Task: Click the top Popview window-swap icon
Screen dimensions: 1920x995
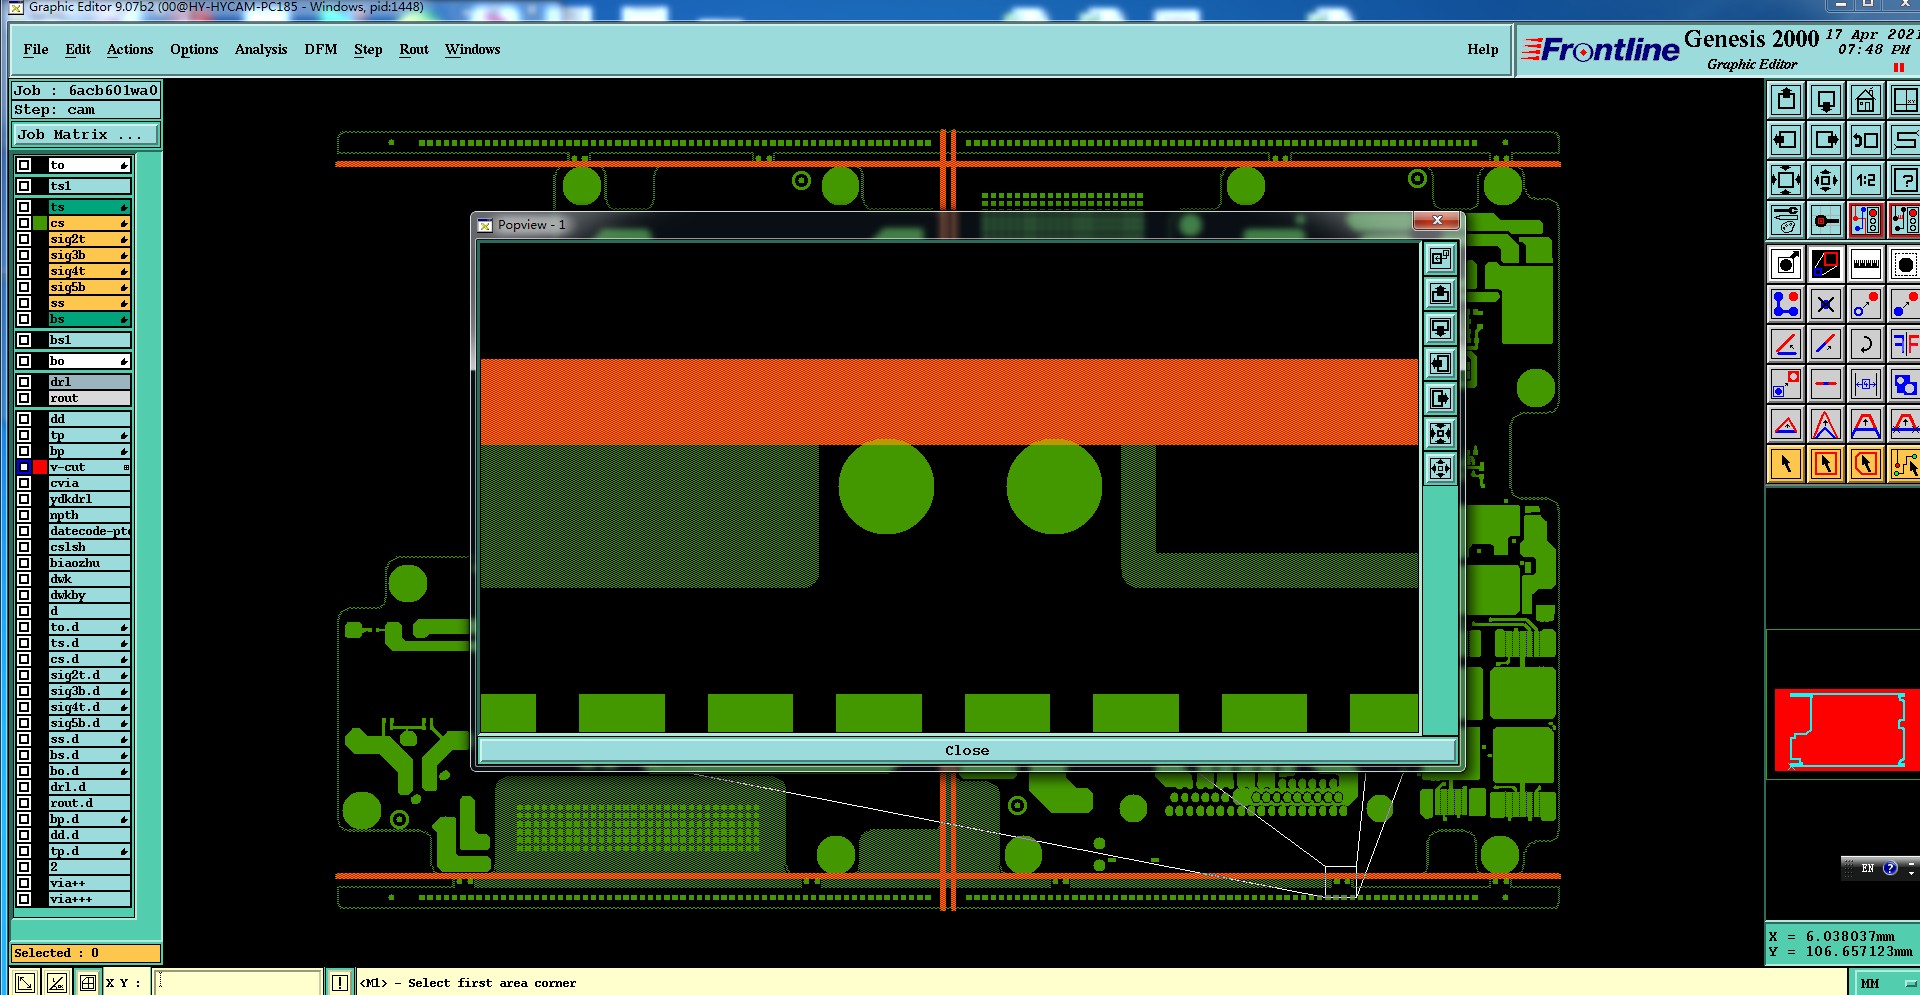Action: click(1440, 258)
